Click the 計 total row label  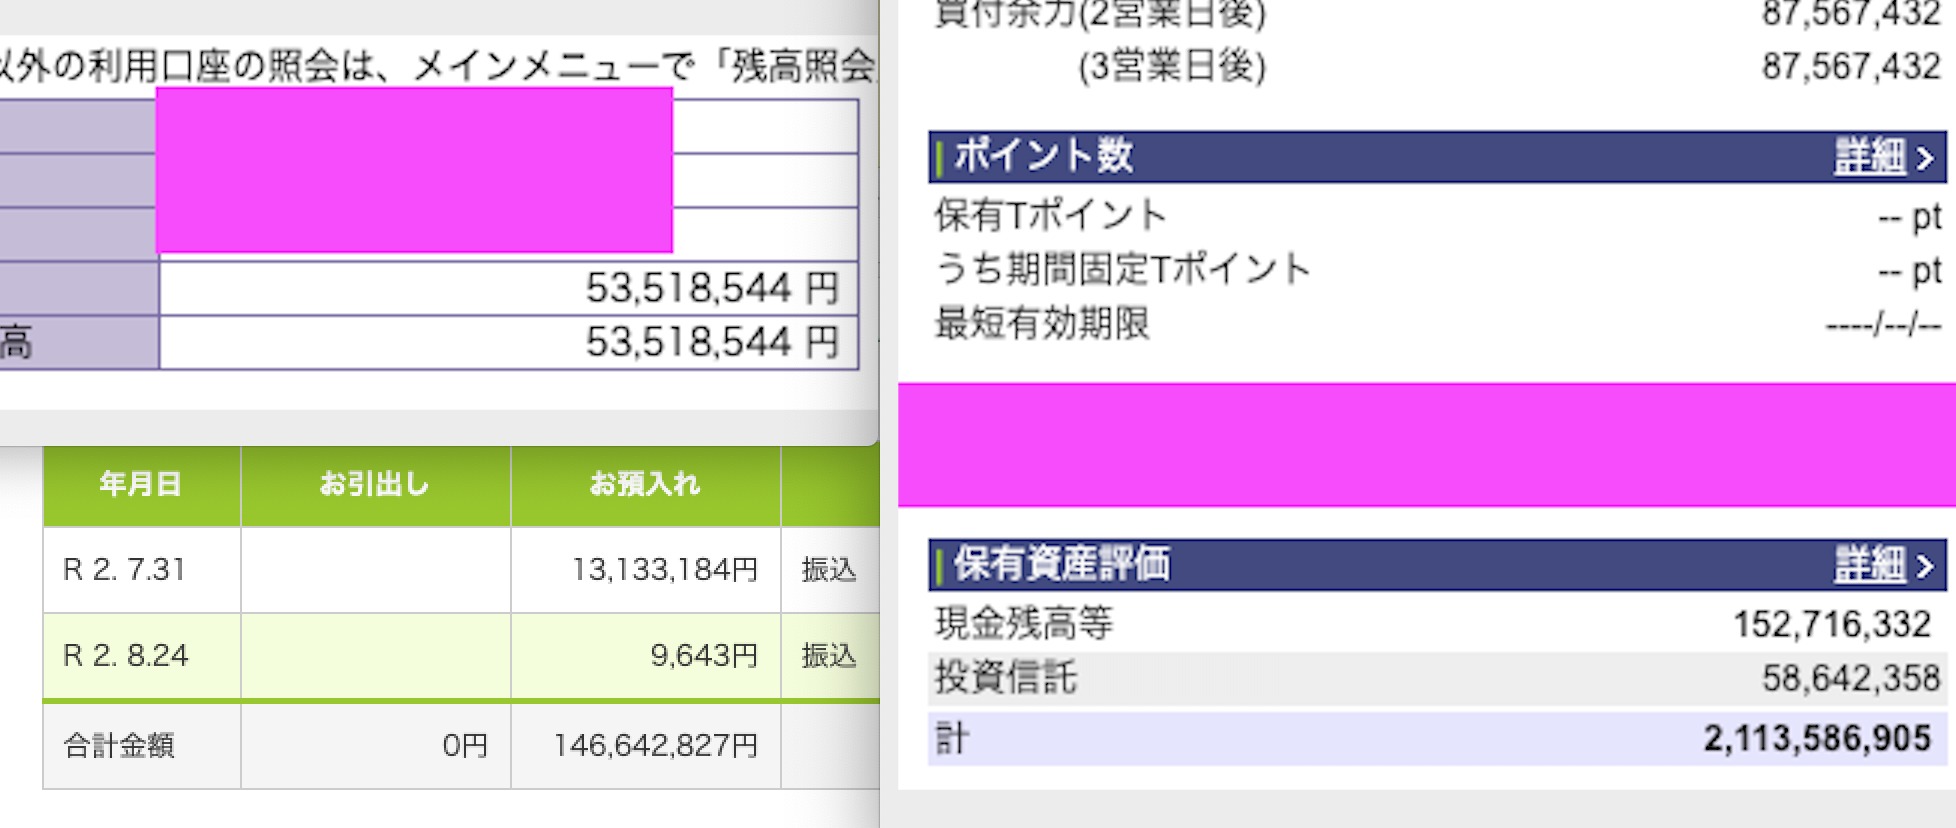pos(951,739)
